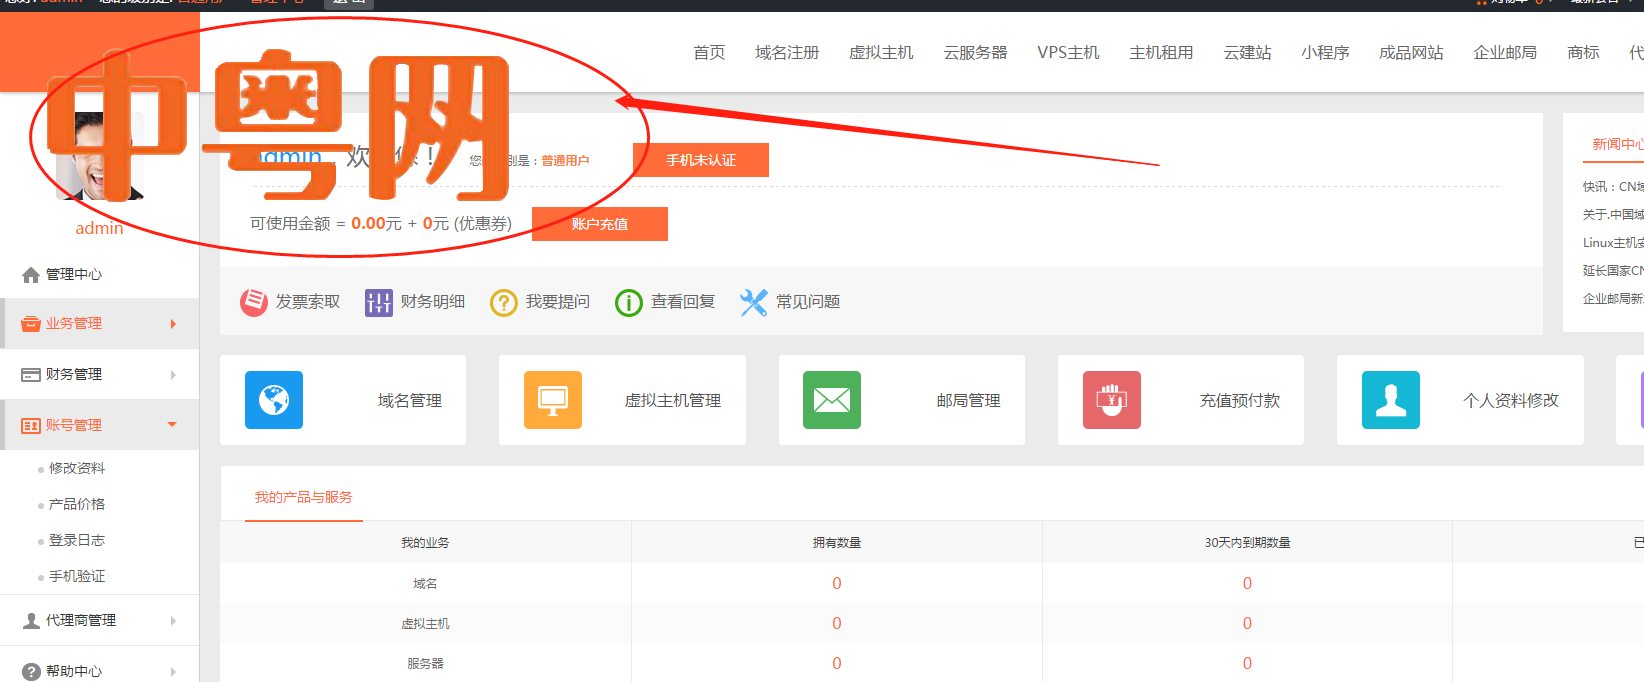Open 域名注册 in the top navigation

(x=787, y=53)
